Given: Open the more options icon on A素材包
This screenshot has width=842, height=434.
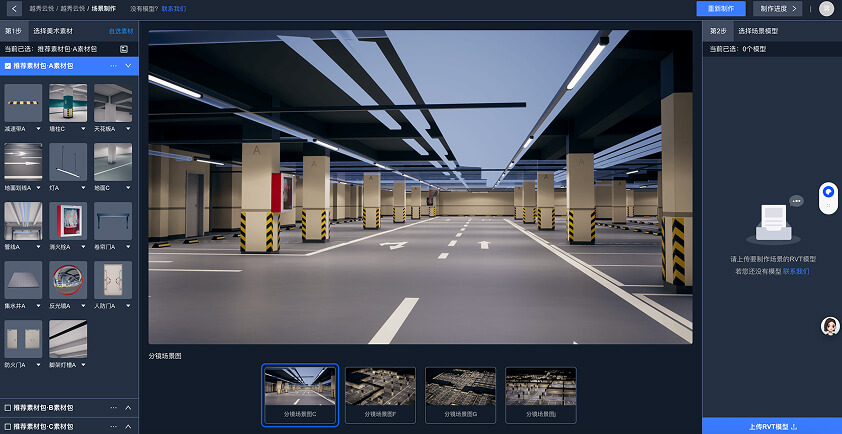Looking at the screenshot, I should point(113,66).
